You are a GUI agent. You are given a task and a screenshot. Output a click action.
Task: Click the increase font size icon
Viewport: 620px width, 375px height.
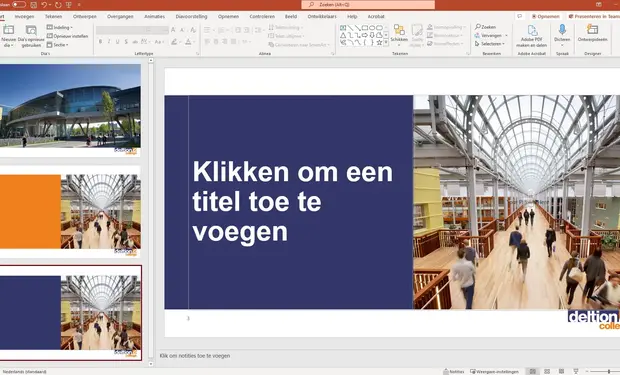pos(173,30)
